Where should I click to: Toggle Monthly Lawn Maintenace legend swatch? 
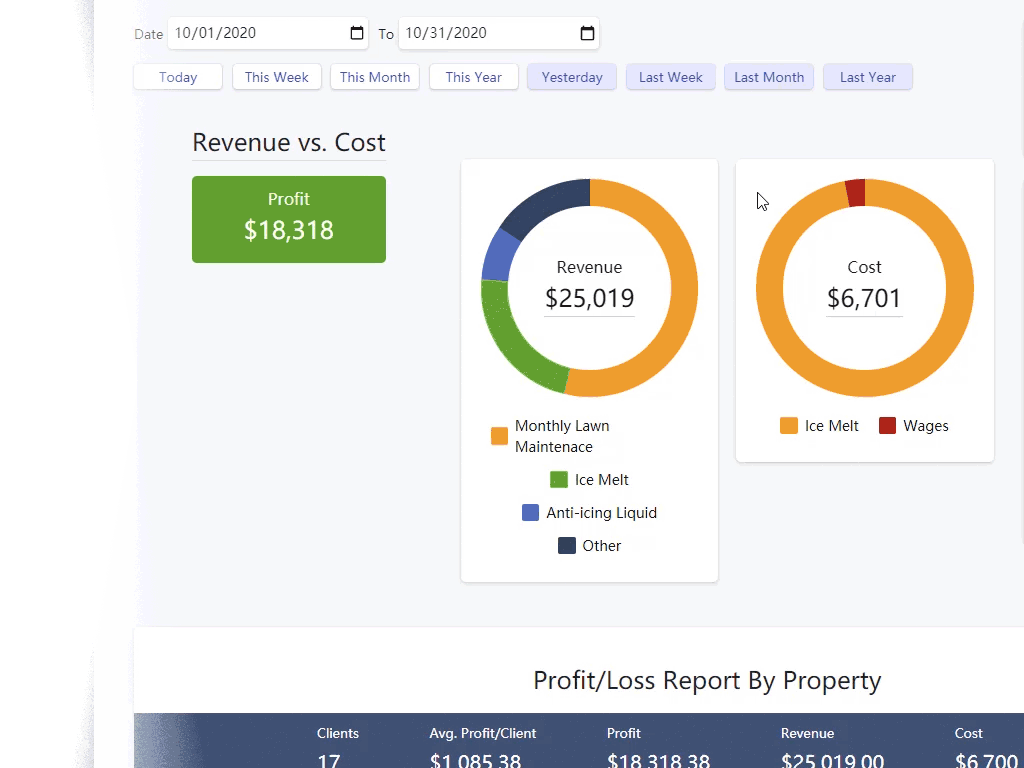point(499,436)
